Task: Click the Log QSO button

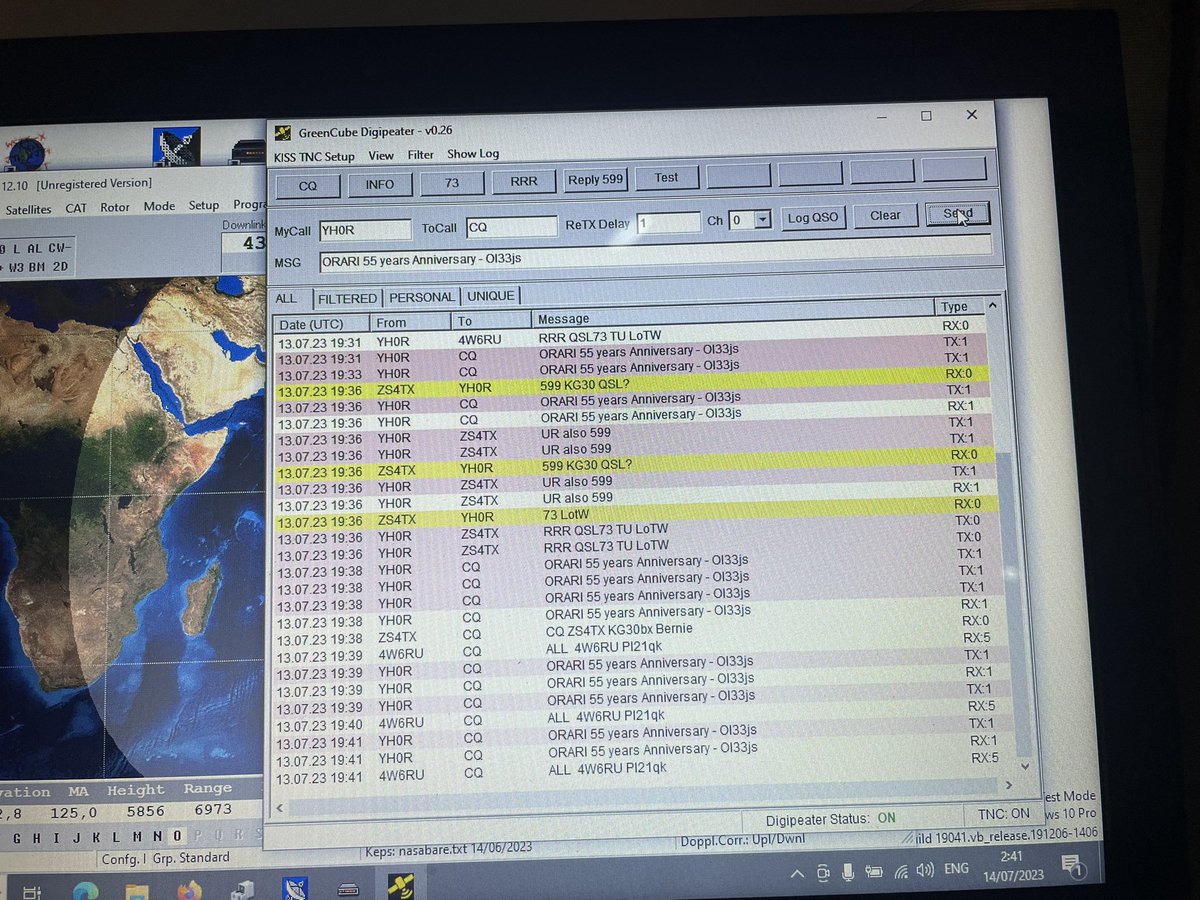Action: (812, 217)
